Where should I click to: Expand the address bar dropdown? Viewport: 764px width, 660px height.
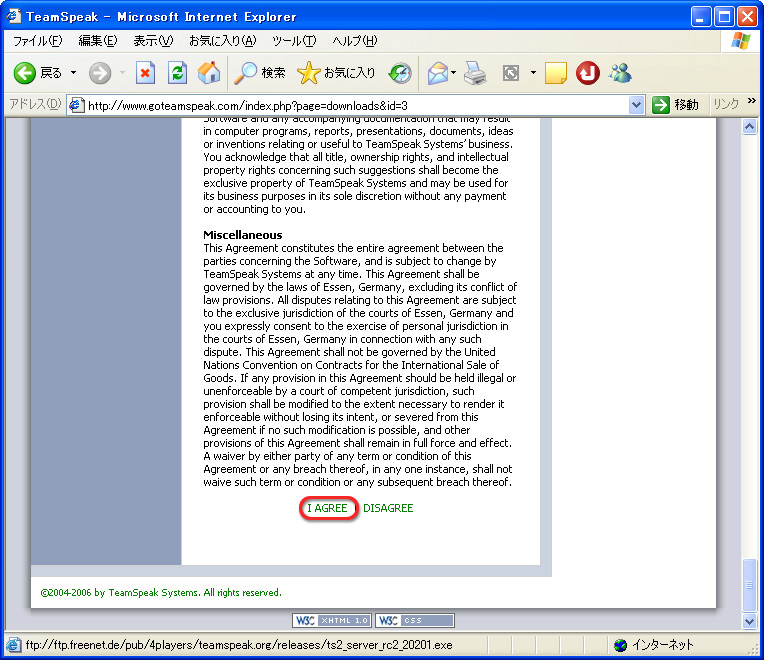[x=636, y=105]
